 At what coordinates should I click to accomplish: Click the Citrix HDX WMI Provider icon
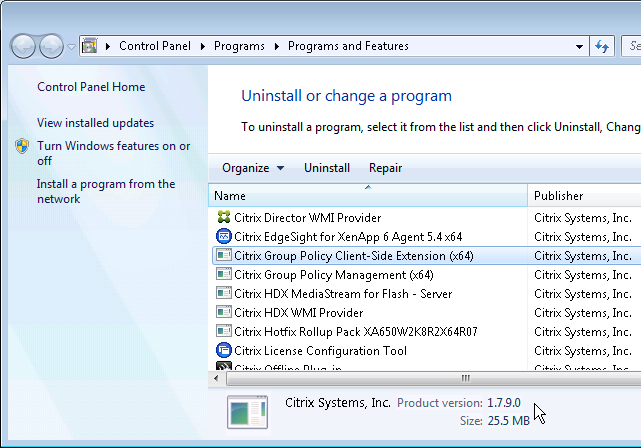click(224, 312)
